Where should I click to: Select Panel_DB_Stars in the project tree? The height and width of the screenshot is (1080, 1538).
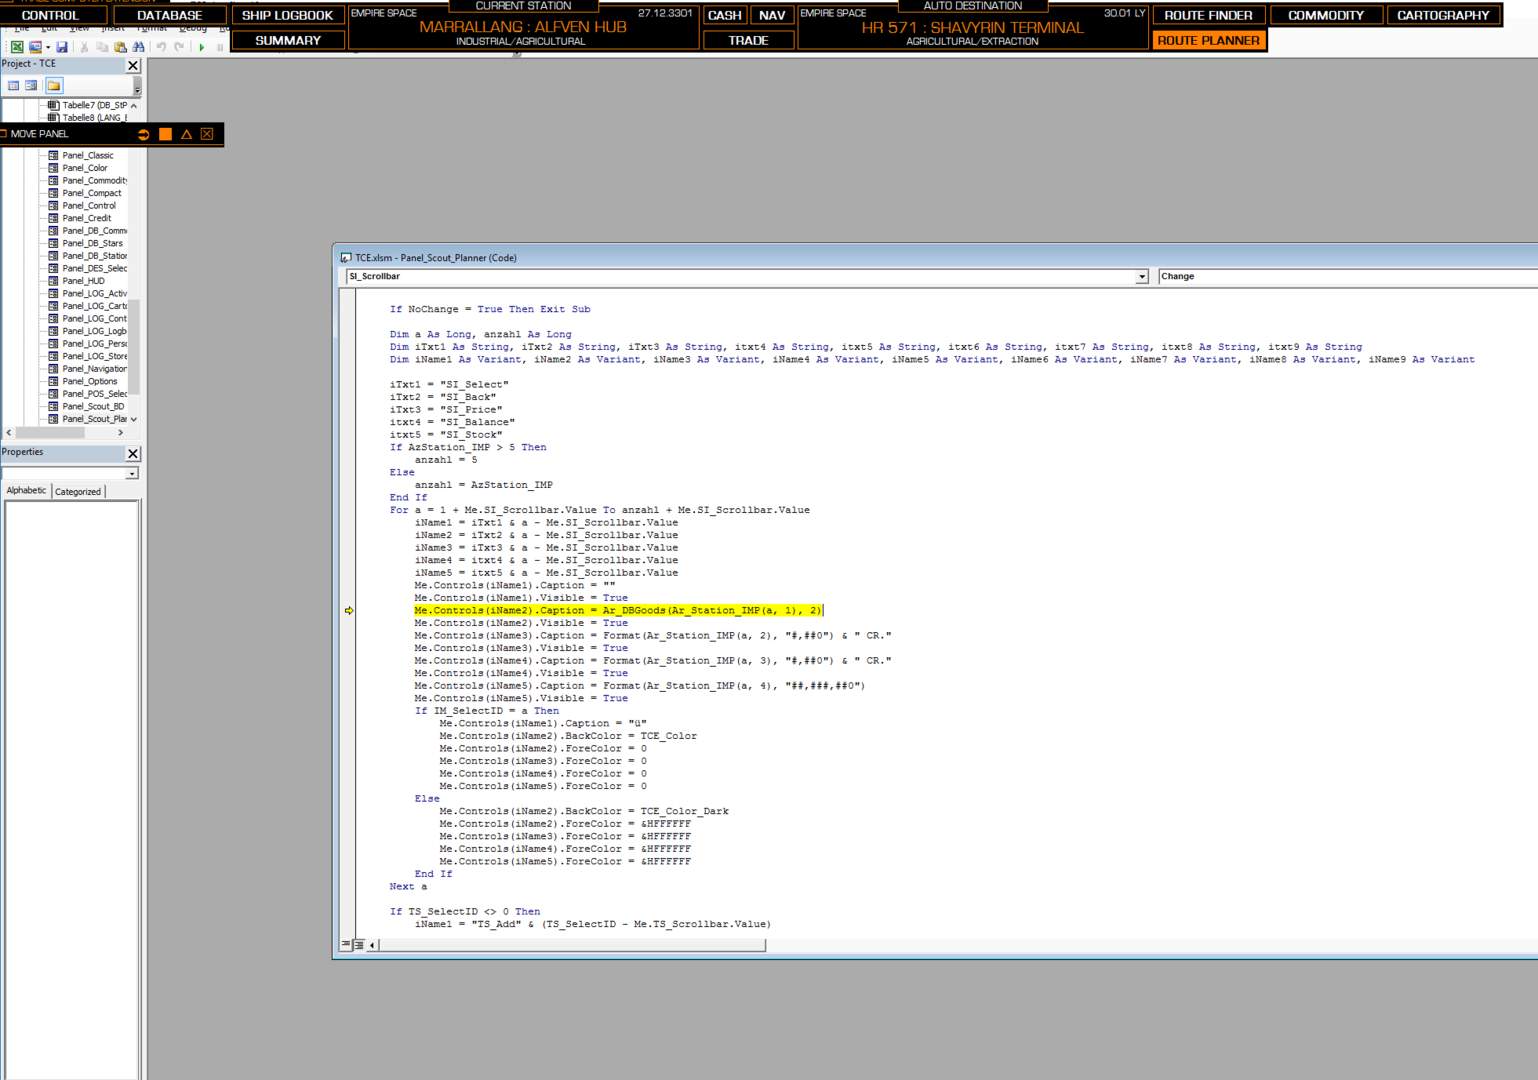pos(93,243)
